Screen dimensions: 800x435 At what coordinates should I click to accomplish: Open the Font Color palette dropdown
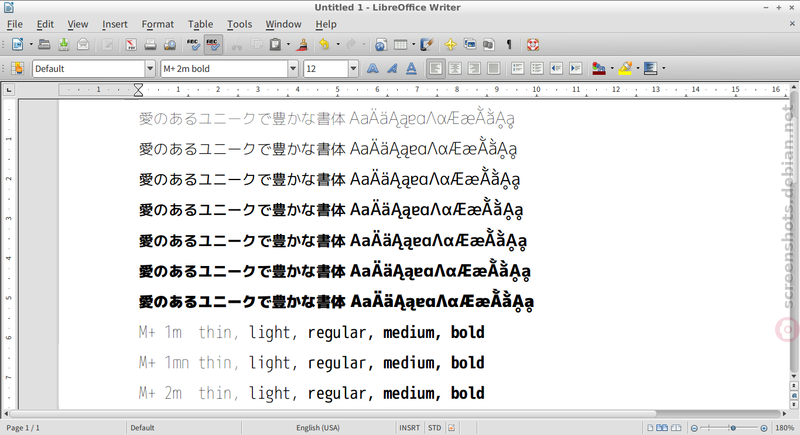pyautogui.click(x=612, y=68)
